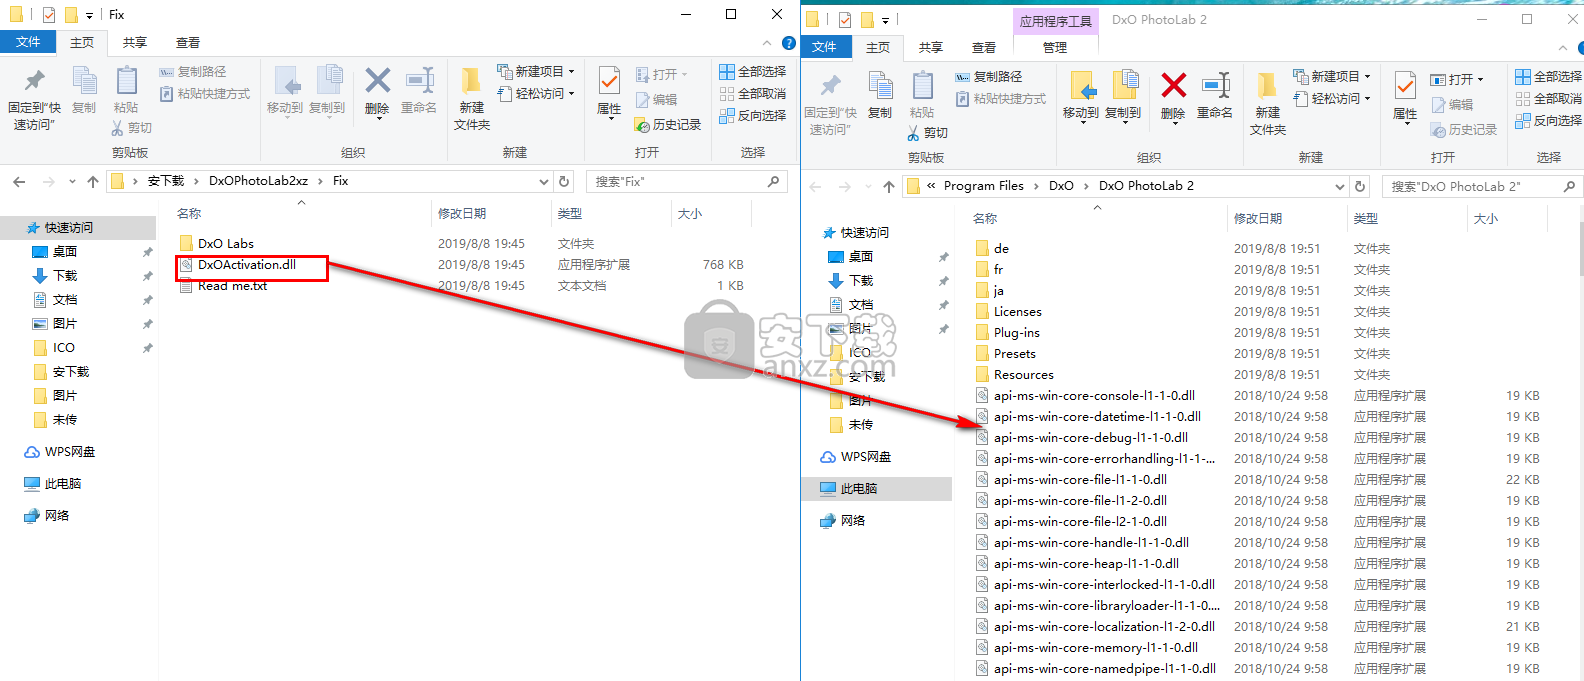Screen dimensions: 1584x681
Task: Click Select none (全部取消) in PhotoLab window
Action: point(1549,99)
